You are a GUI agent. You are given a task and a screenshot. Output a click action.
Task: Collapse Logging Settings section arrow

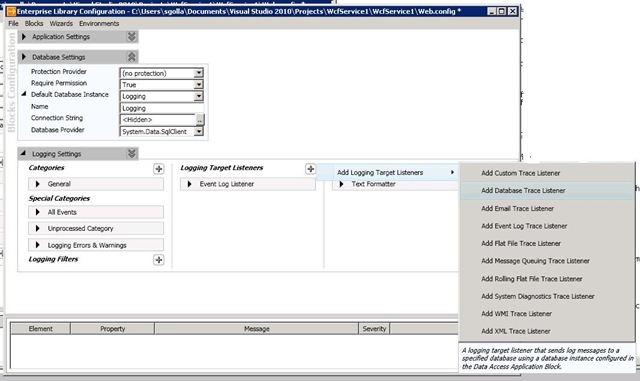point(23,153)
